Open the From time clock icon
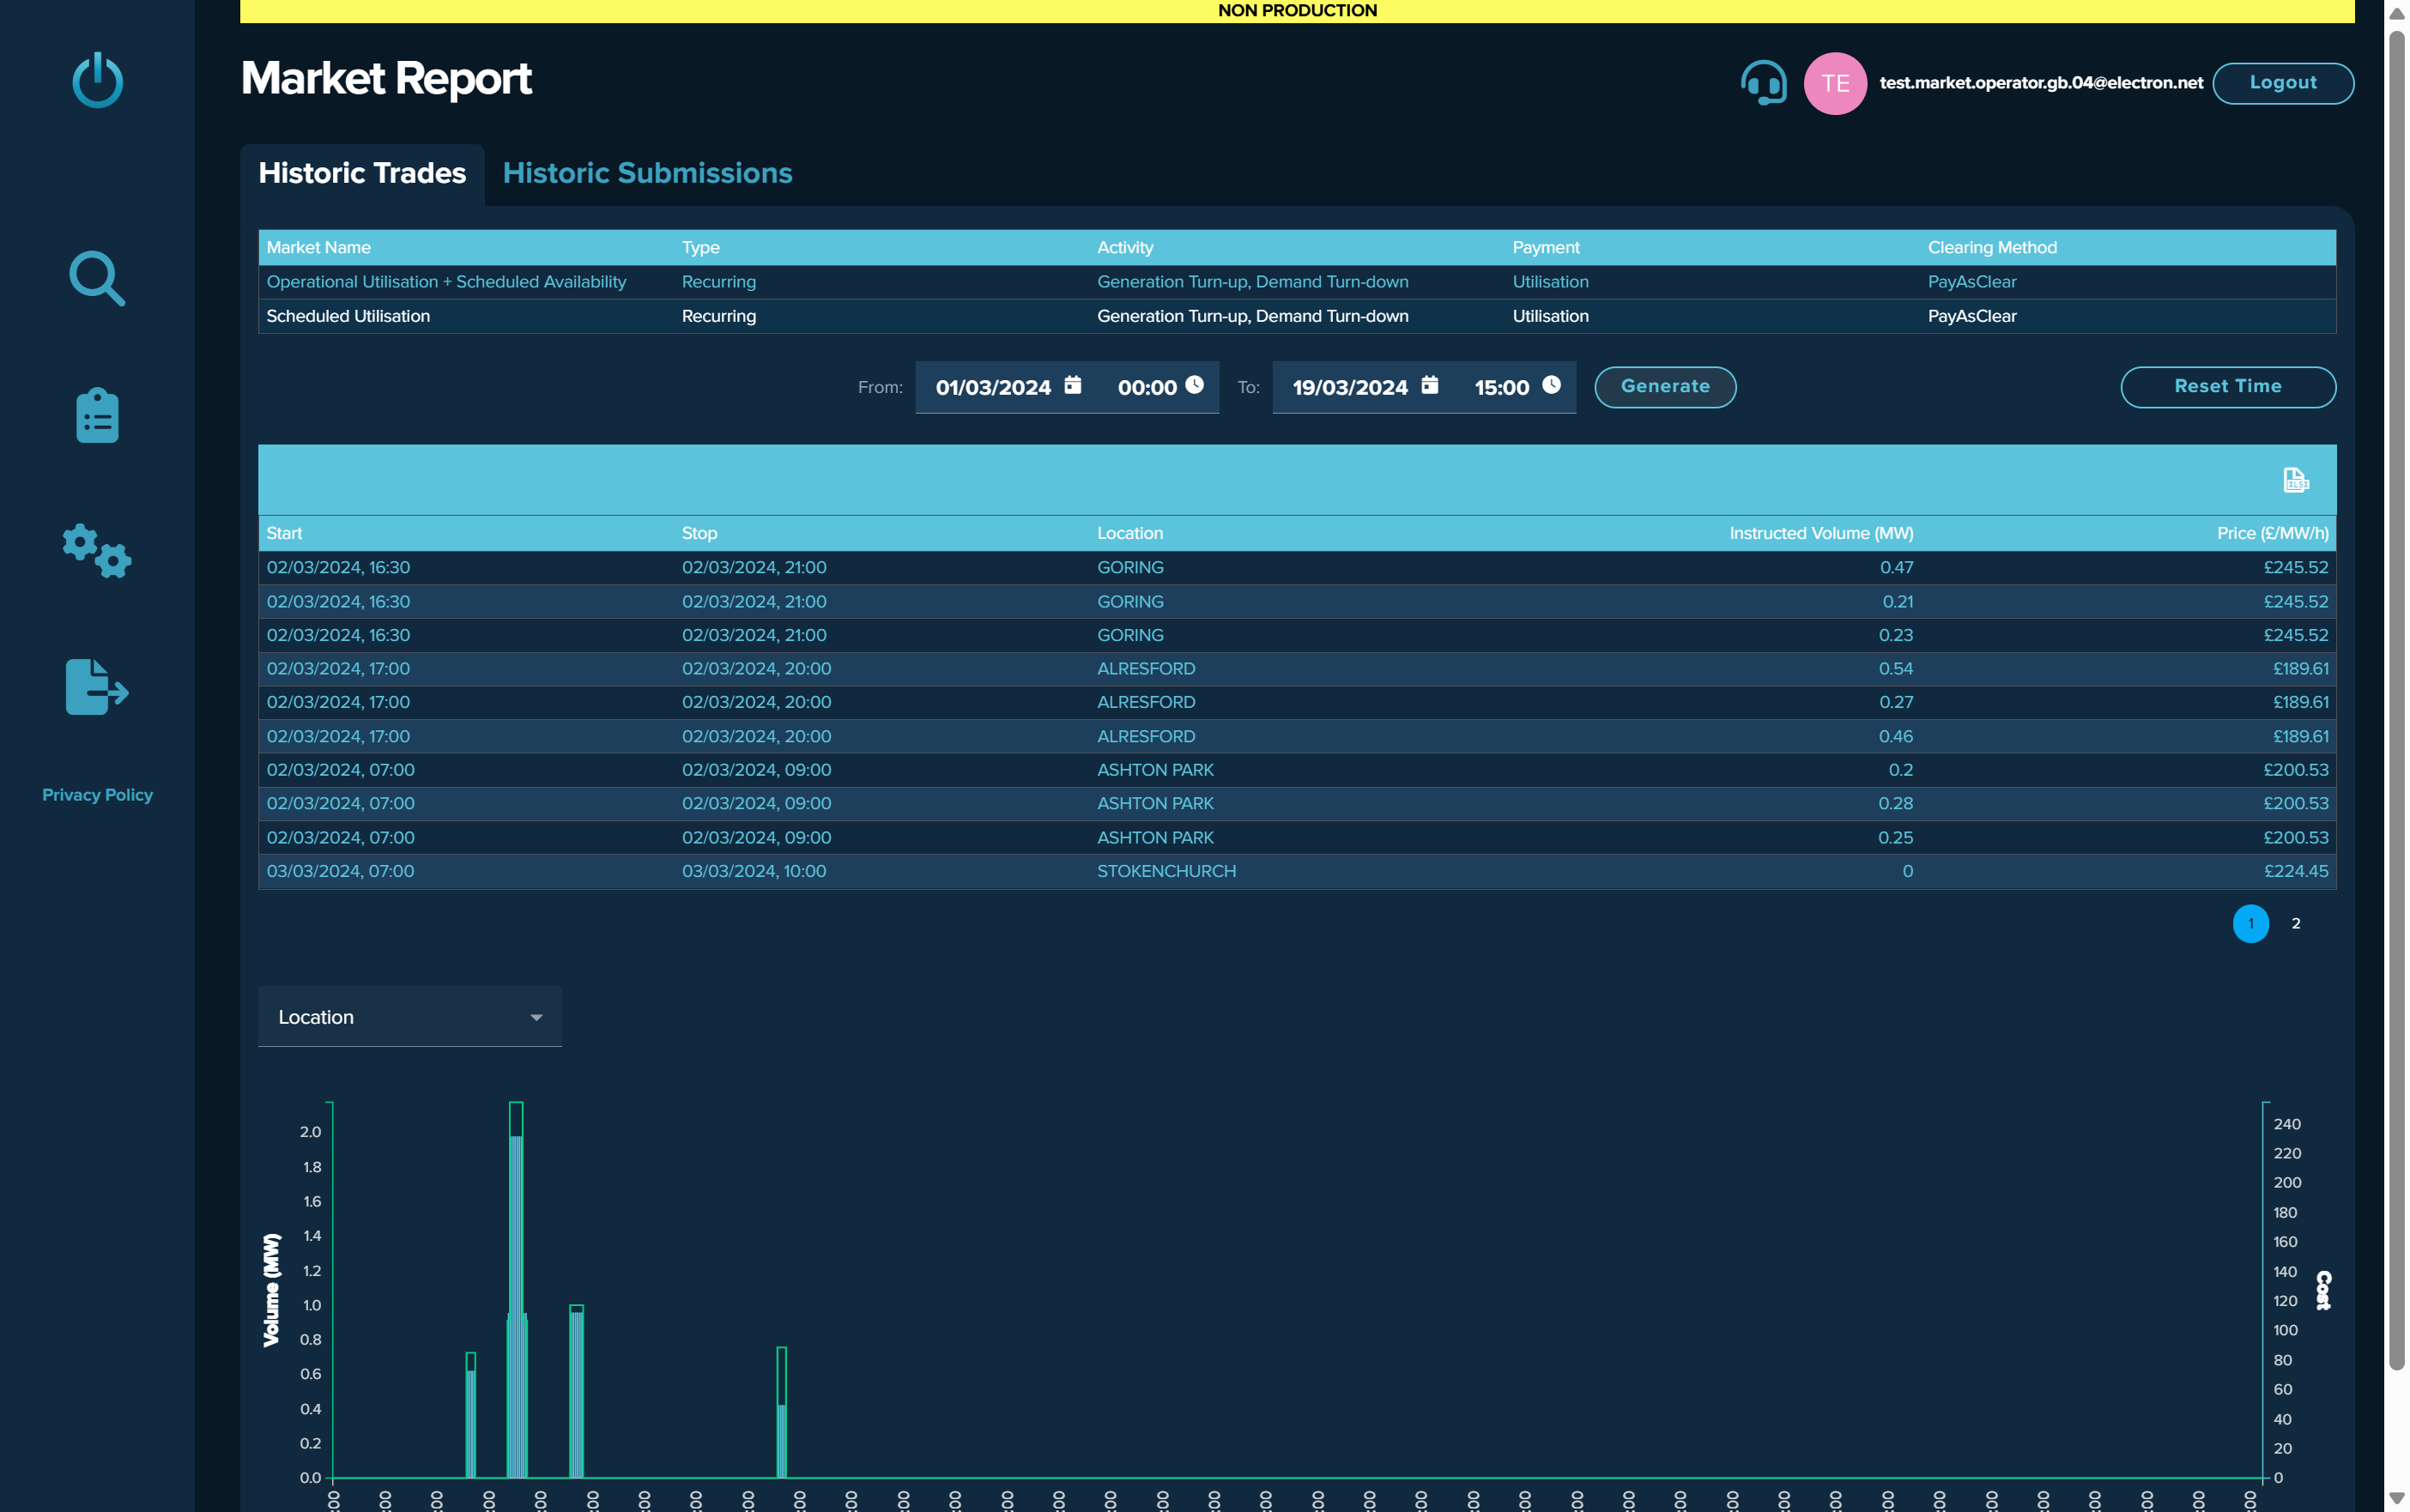 [x=1195, y=385]
